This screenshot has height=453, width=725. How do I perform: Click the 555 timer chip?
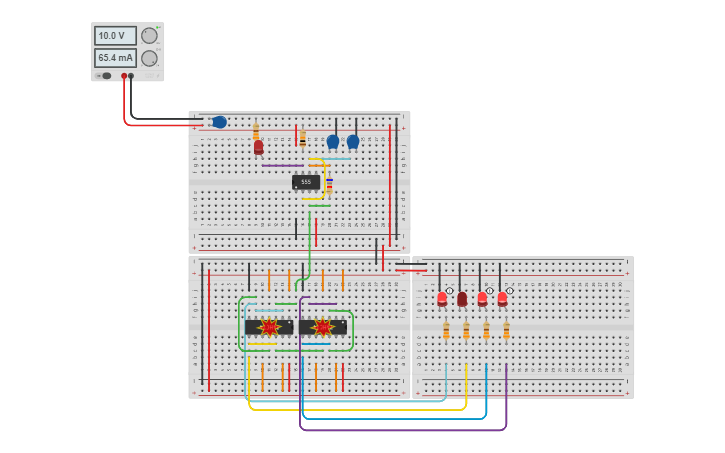pos(306,182)
